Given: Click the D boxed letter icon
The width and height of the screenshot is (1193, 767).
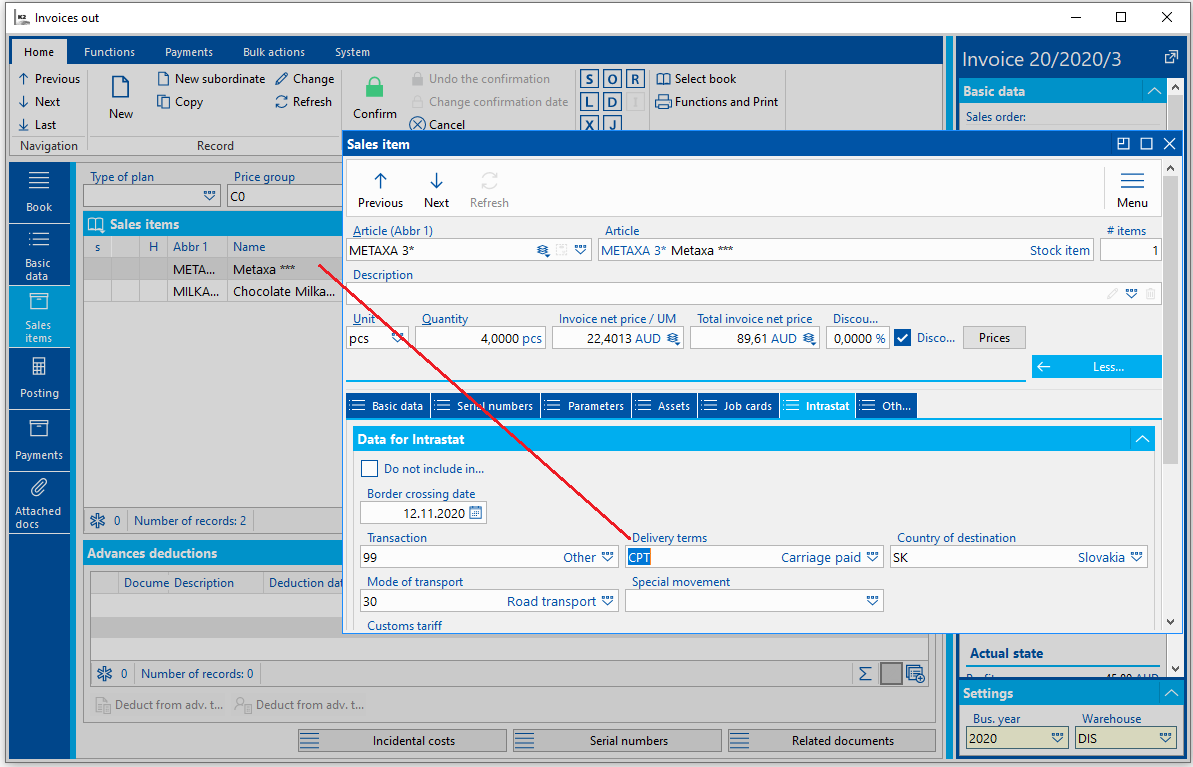Looking at the screenshot, I should click(612, 102).
